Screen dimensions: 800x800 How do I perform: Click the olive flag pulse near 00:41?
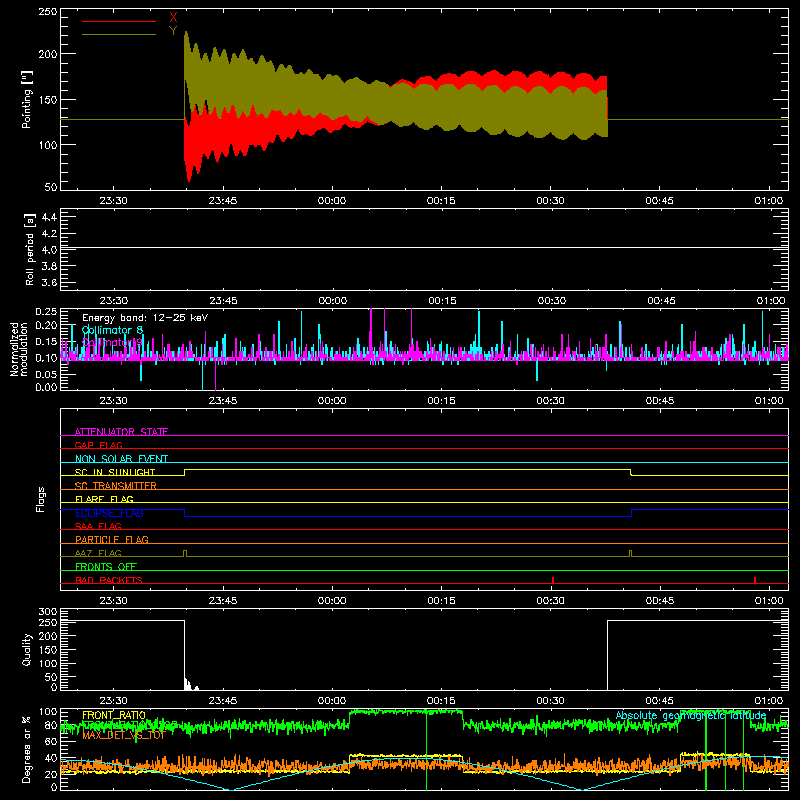(631, 554)
